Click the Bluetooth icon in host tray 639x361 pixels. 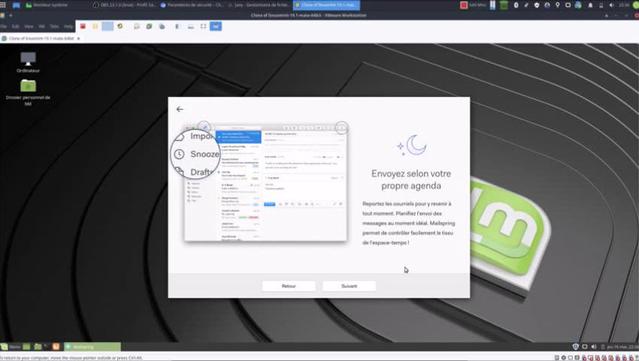(x=516, y=5)
